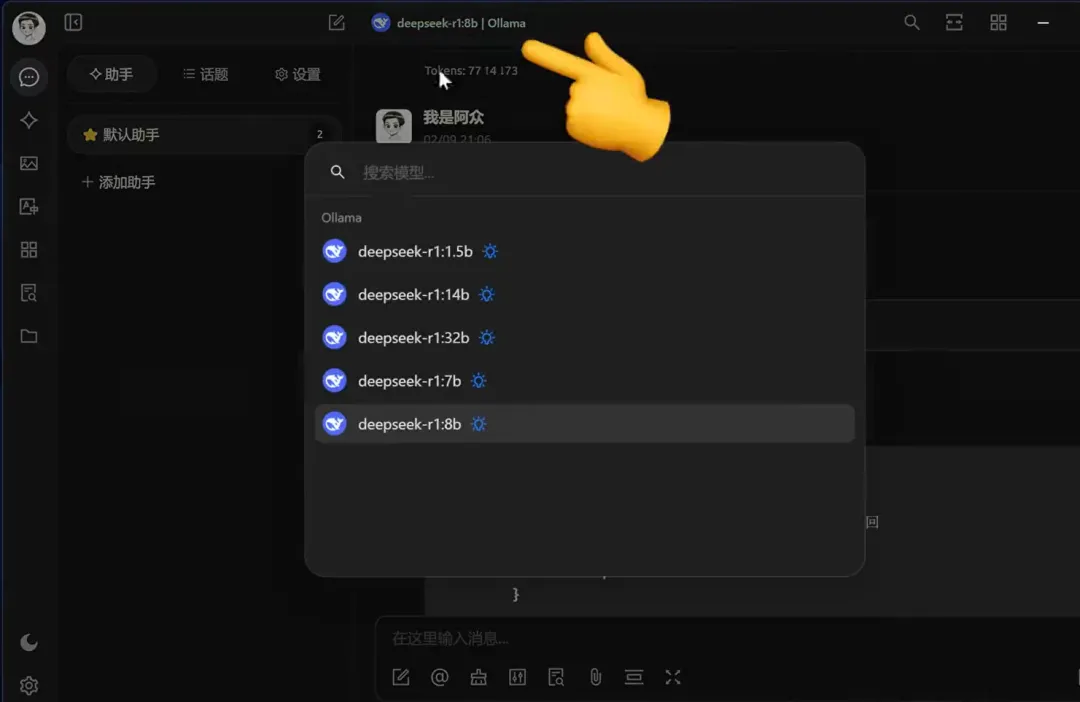The height and width of the screenshot is (702, 1080).
Task: Search messages with magnifier icon
Action: 911,23
